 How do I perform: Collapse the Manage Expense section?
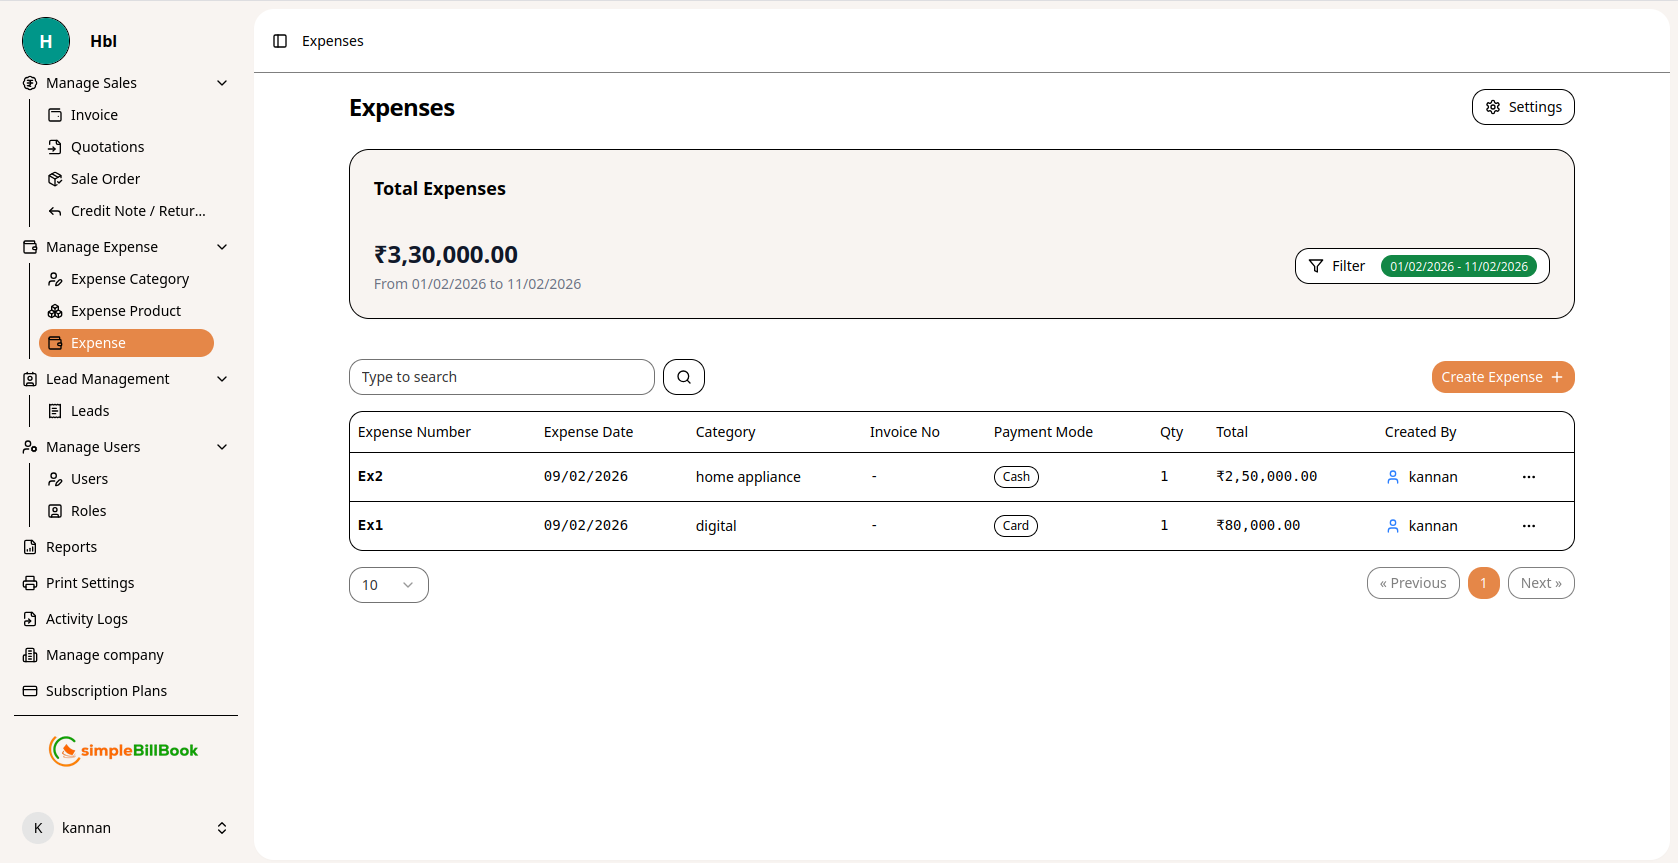click(x=222, y=247)
